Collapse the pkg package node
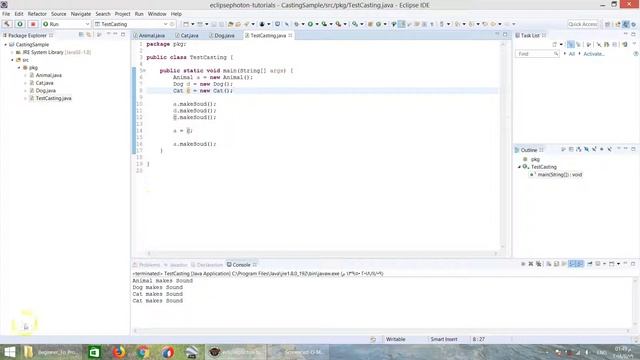Screen dimensions: 640x360 [x=19, y=68]
